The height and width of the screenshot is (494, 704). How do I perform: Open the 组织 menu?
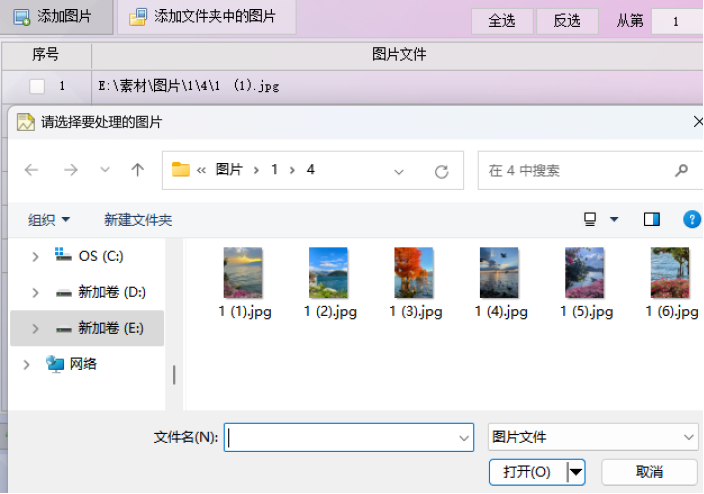pyautogui.click(x=48, y=220)
